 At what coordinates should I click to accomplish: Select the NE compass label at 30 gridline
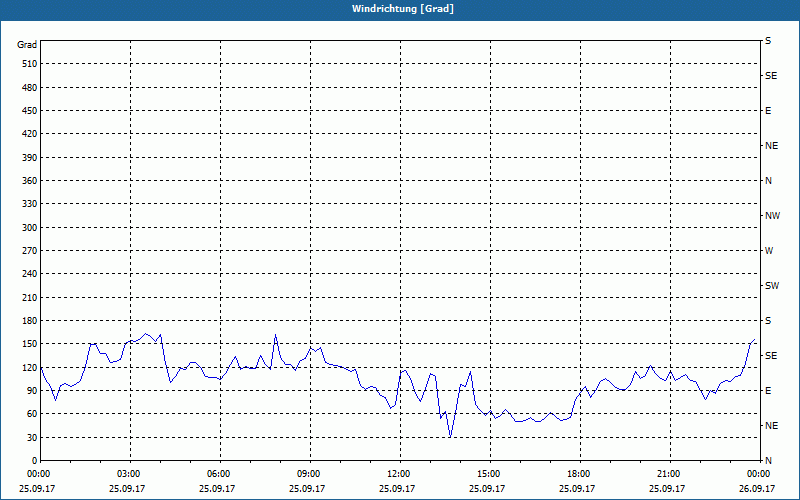(x=771, y=426)
